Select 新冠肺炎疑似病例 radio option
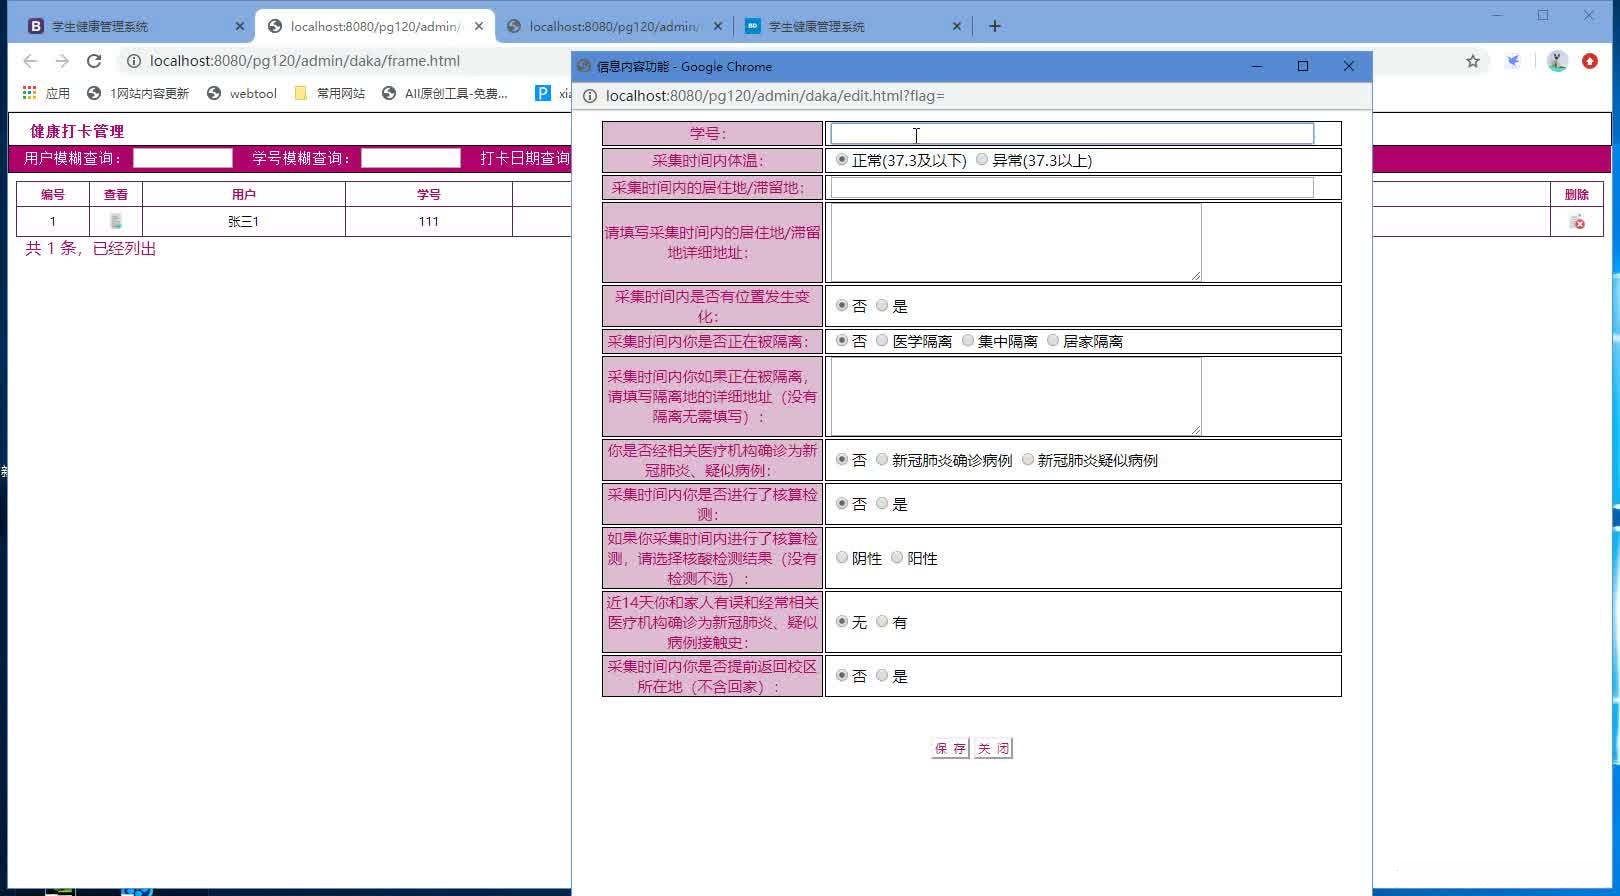 click(x=1028, y=459)
